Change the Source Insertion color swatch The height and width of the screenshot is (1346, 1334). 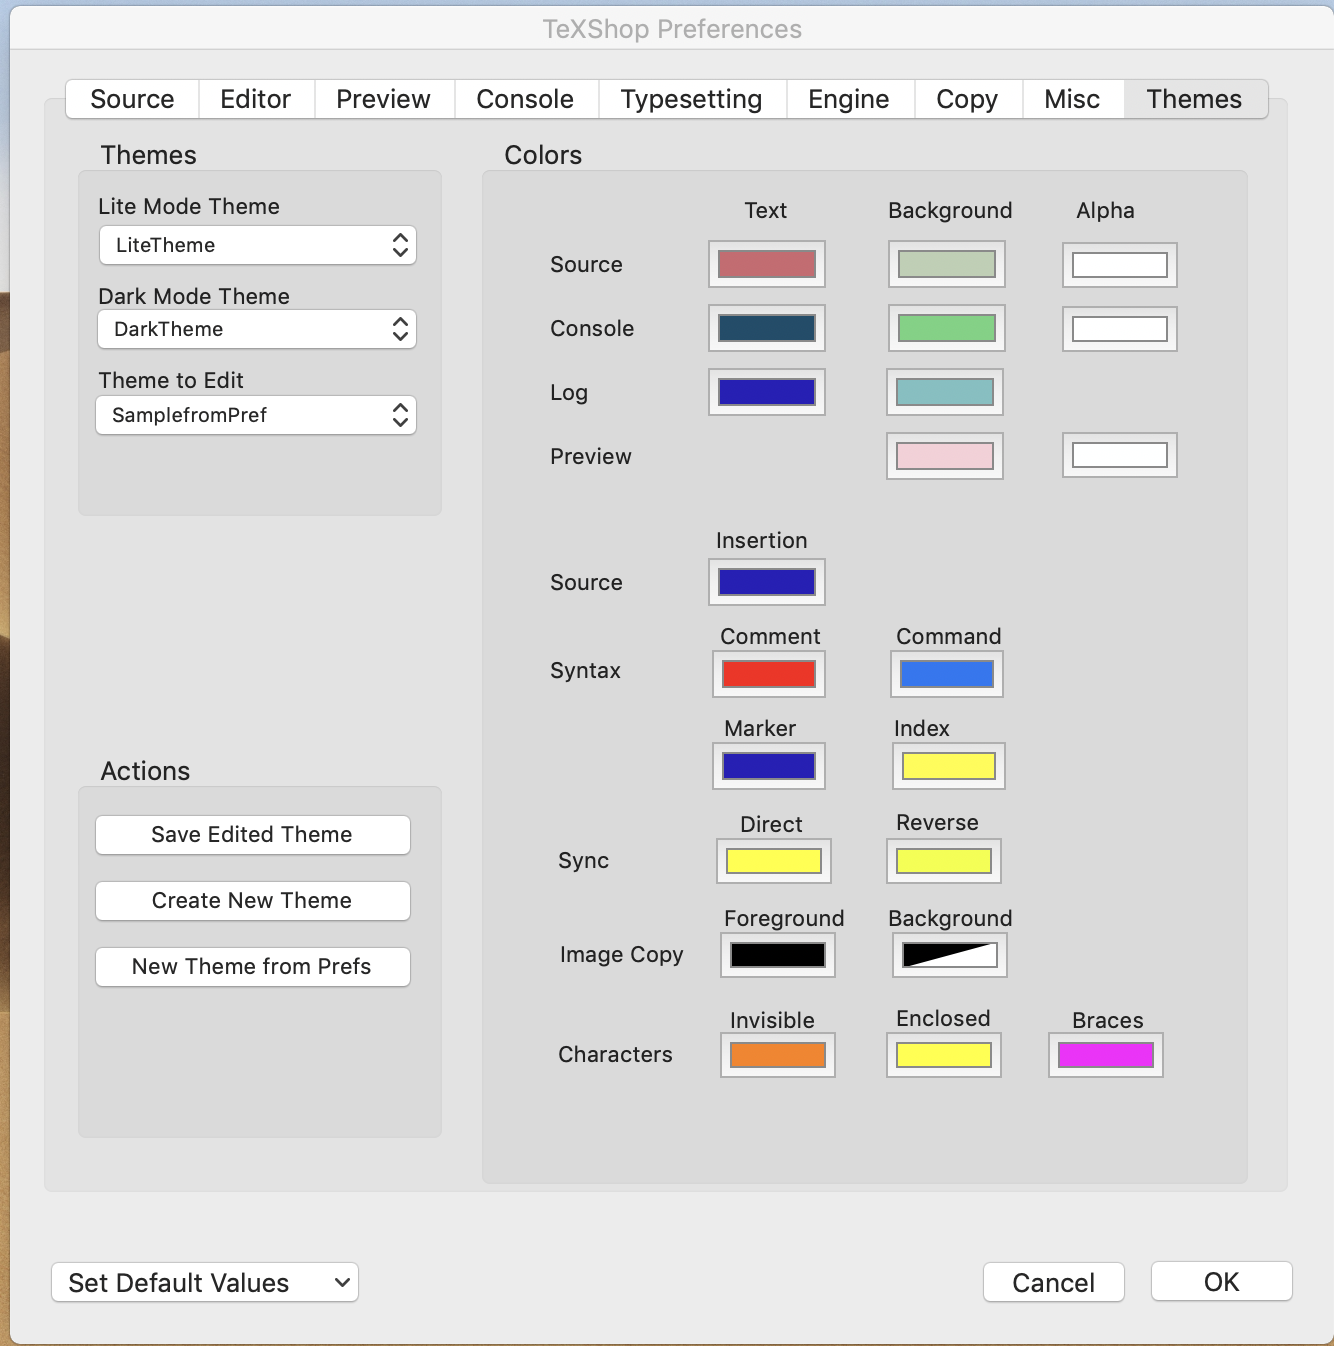[x=767, y=582]
